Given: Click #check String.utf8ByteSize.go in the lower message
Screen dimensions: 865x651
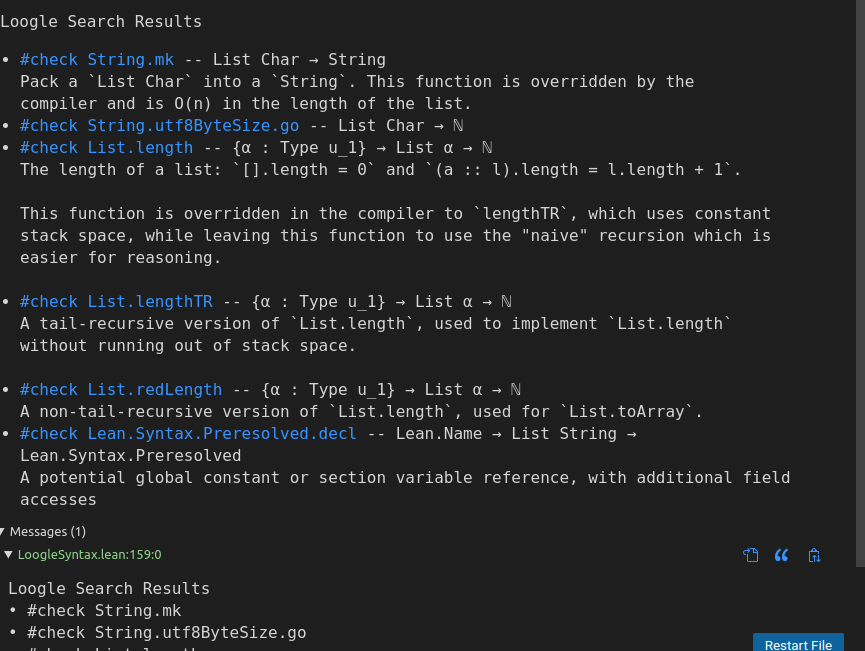Looking at the screenshot, I should coord(167,633).
